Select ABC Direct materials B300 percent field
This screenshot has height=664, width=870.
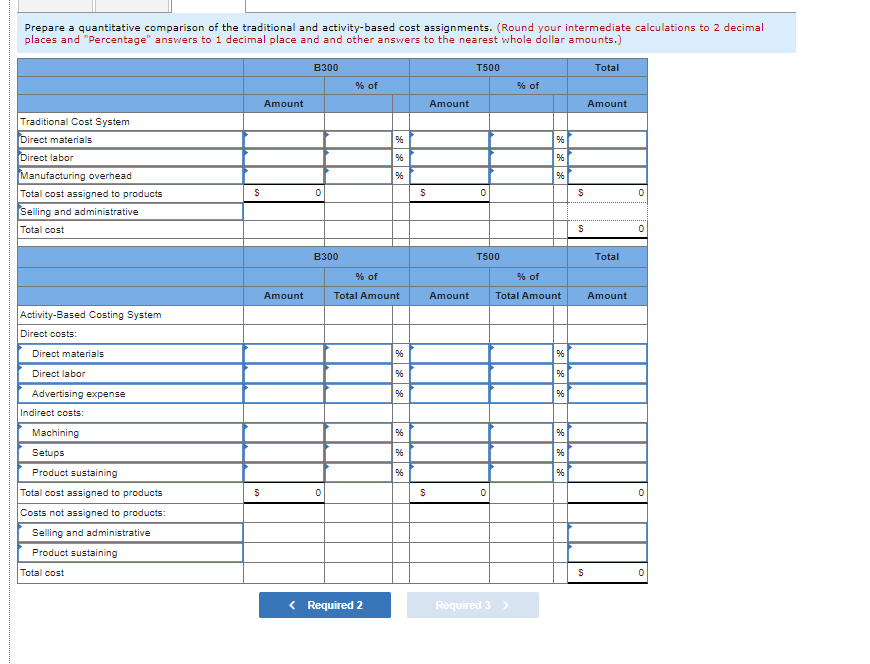[358, 354]
